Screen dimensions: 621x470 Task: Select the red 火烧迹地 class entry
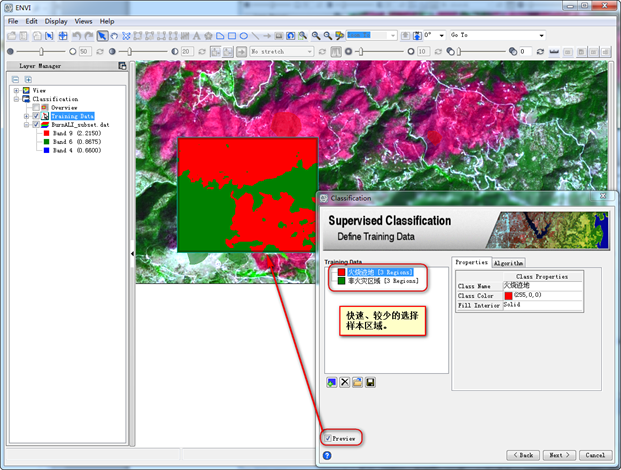[375, 272]
